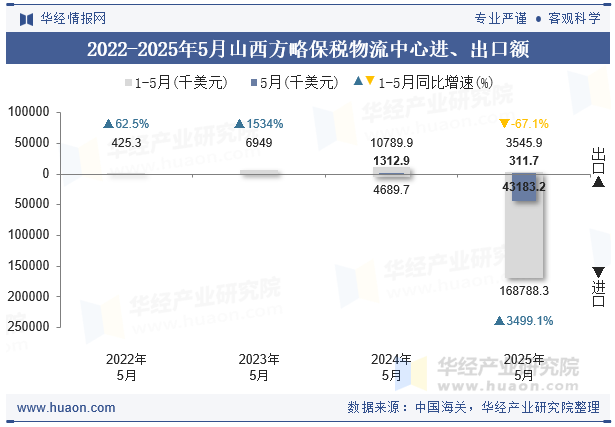Click the gray 2023 export bar
The height and width of the screenshot is (427, 615).
[x=259, y=172]
